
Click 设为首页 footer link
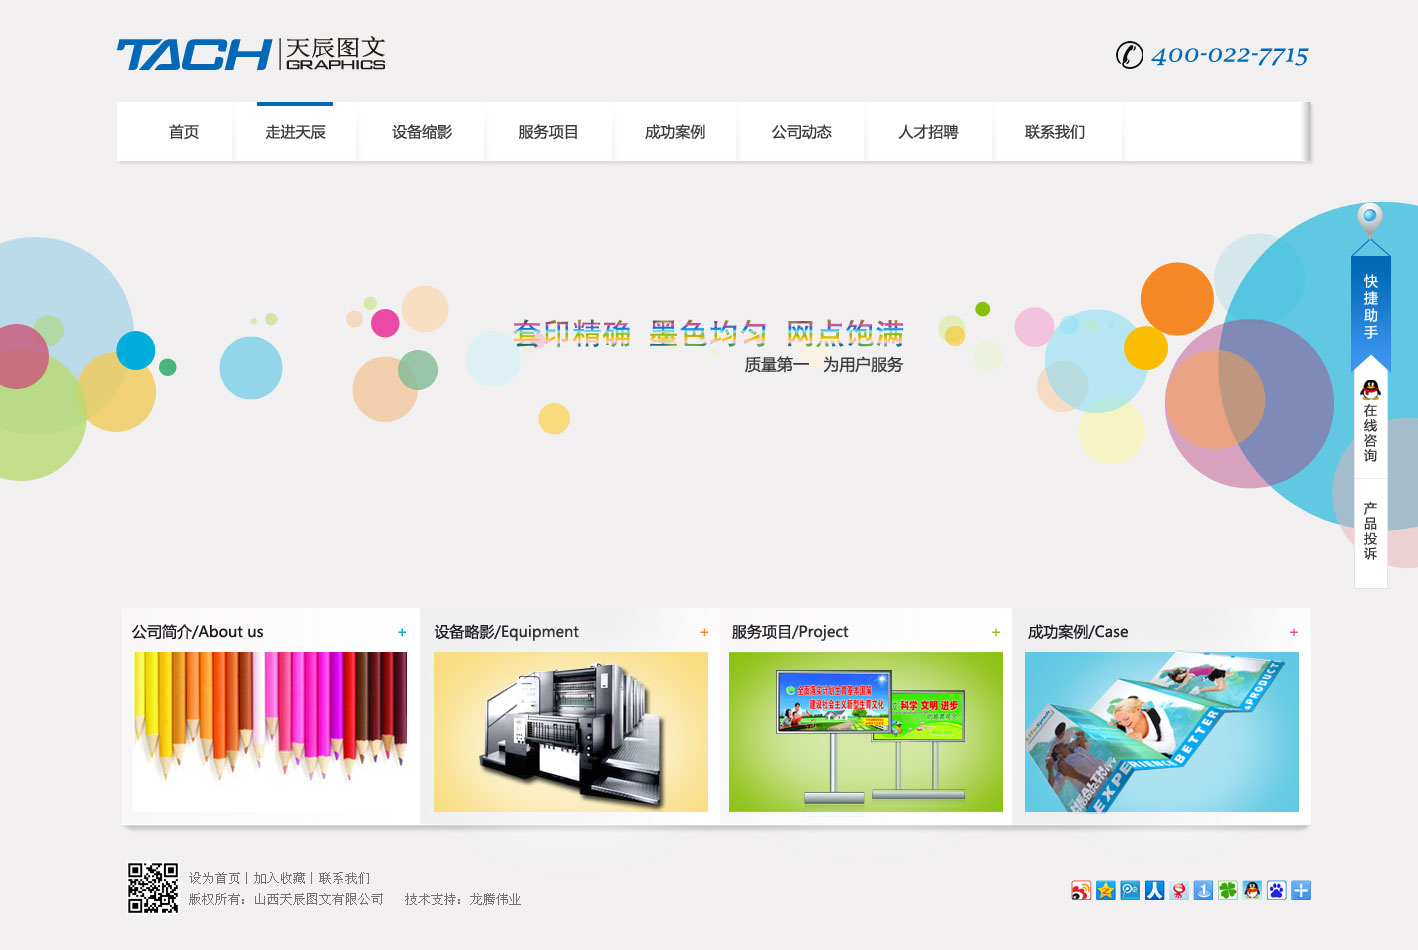click(x=215, y=878)
